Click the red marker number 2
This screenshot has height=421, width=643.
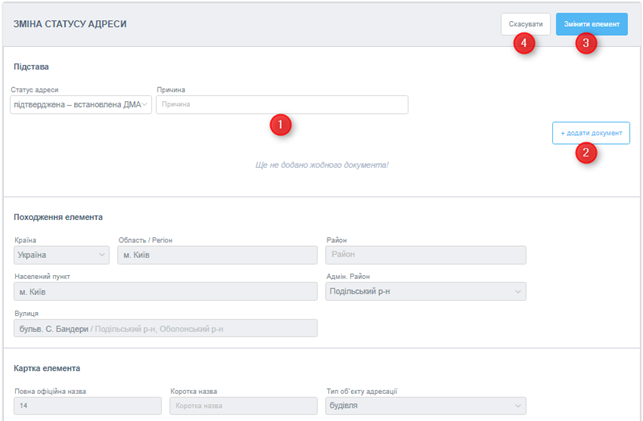click(588, 153)
